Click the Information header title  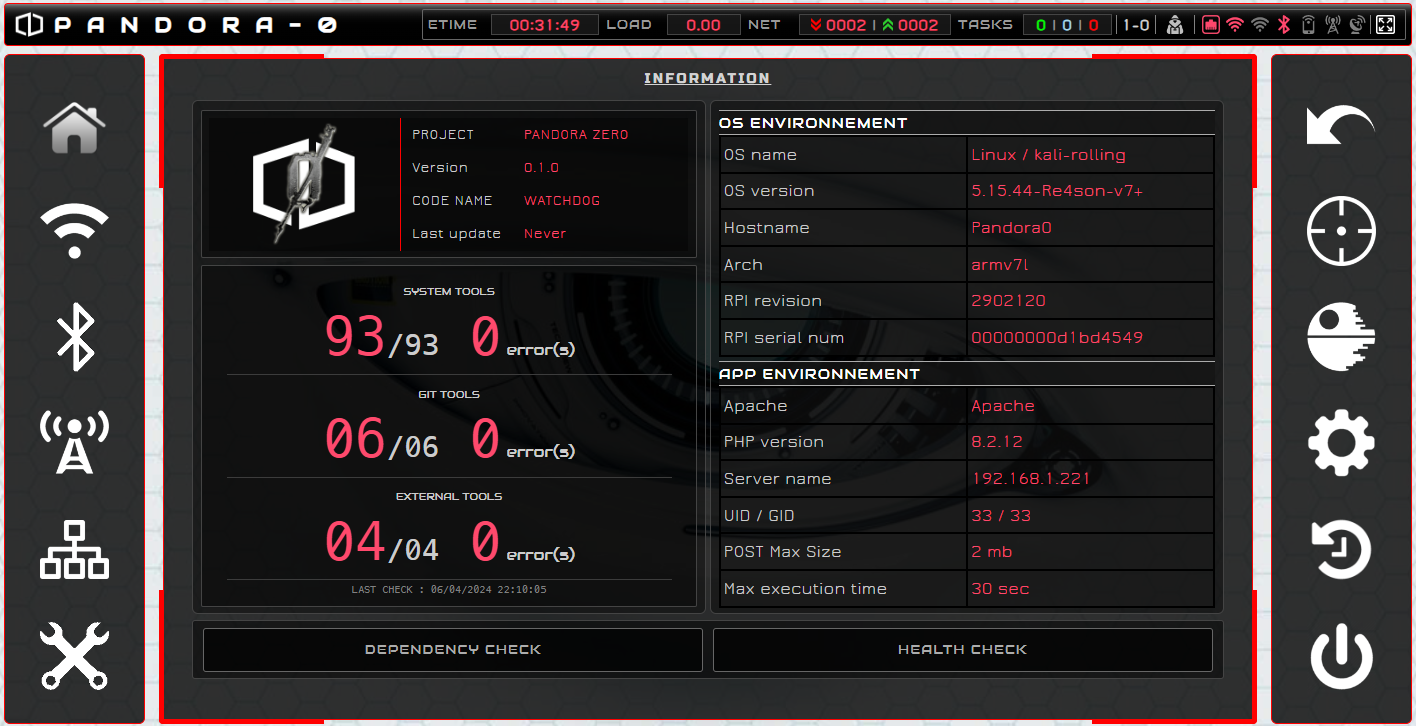pos(707,78)
